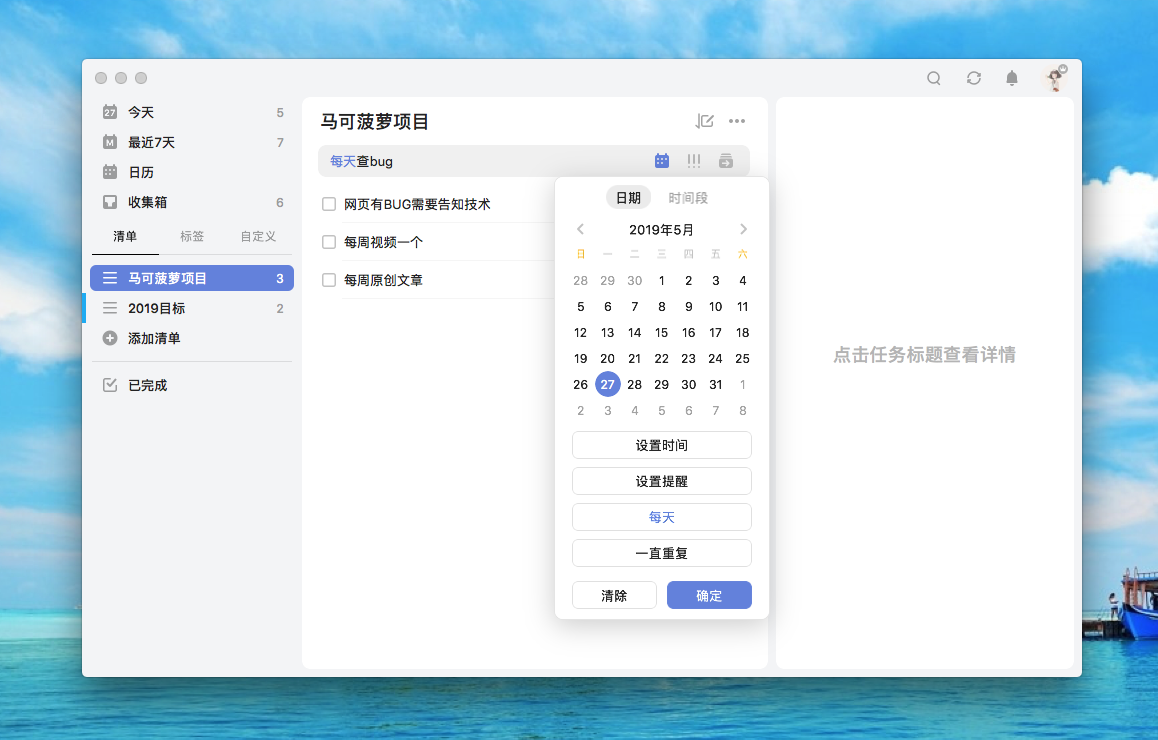Select date 13 in the calendar
Image resolution: width=1158 pixels, height=740 pixels.
click(x=608, y=332)
